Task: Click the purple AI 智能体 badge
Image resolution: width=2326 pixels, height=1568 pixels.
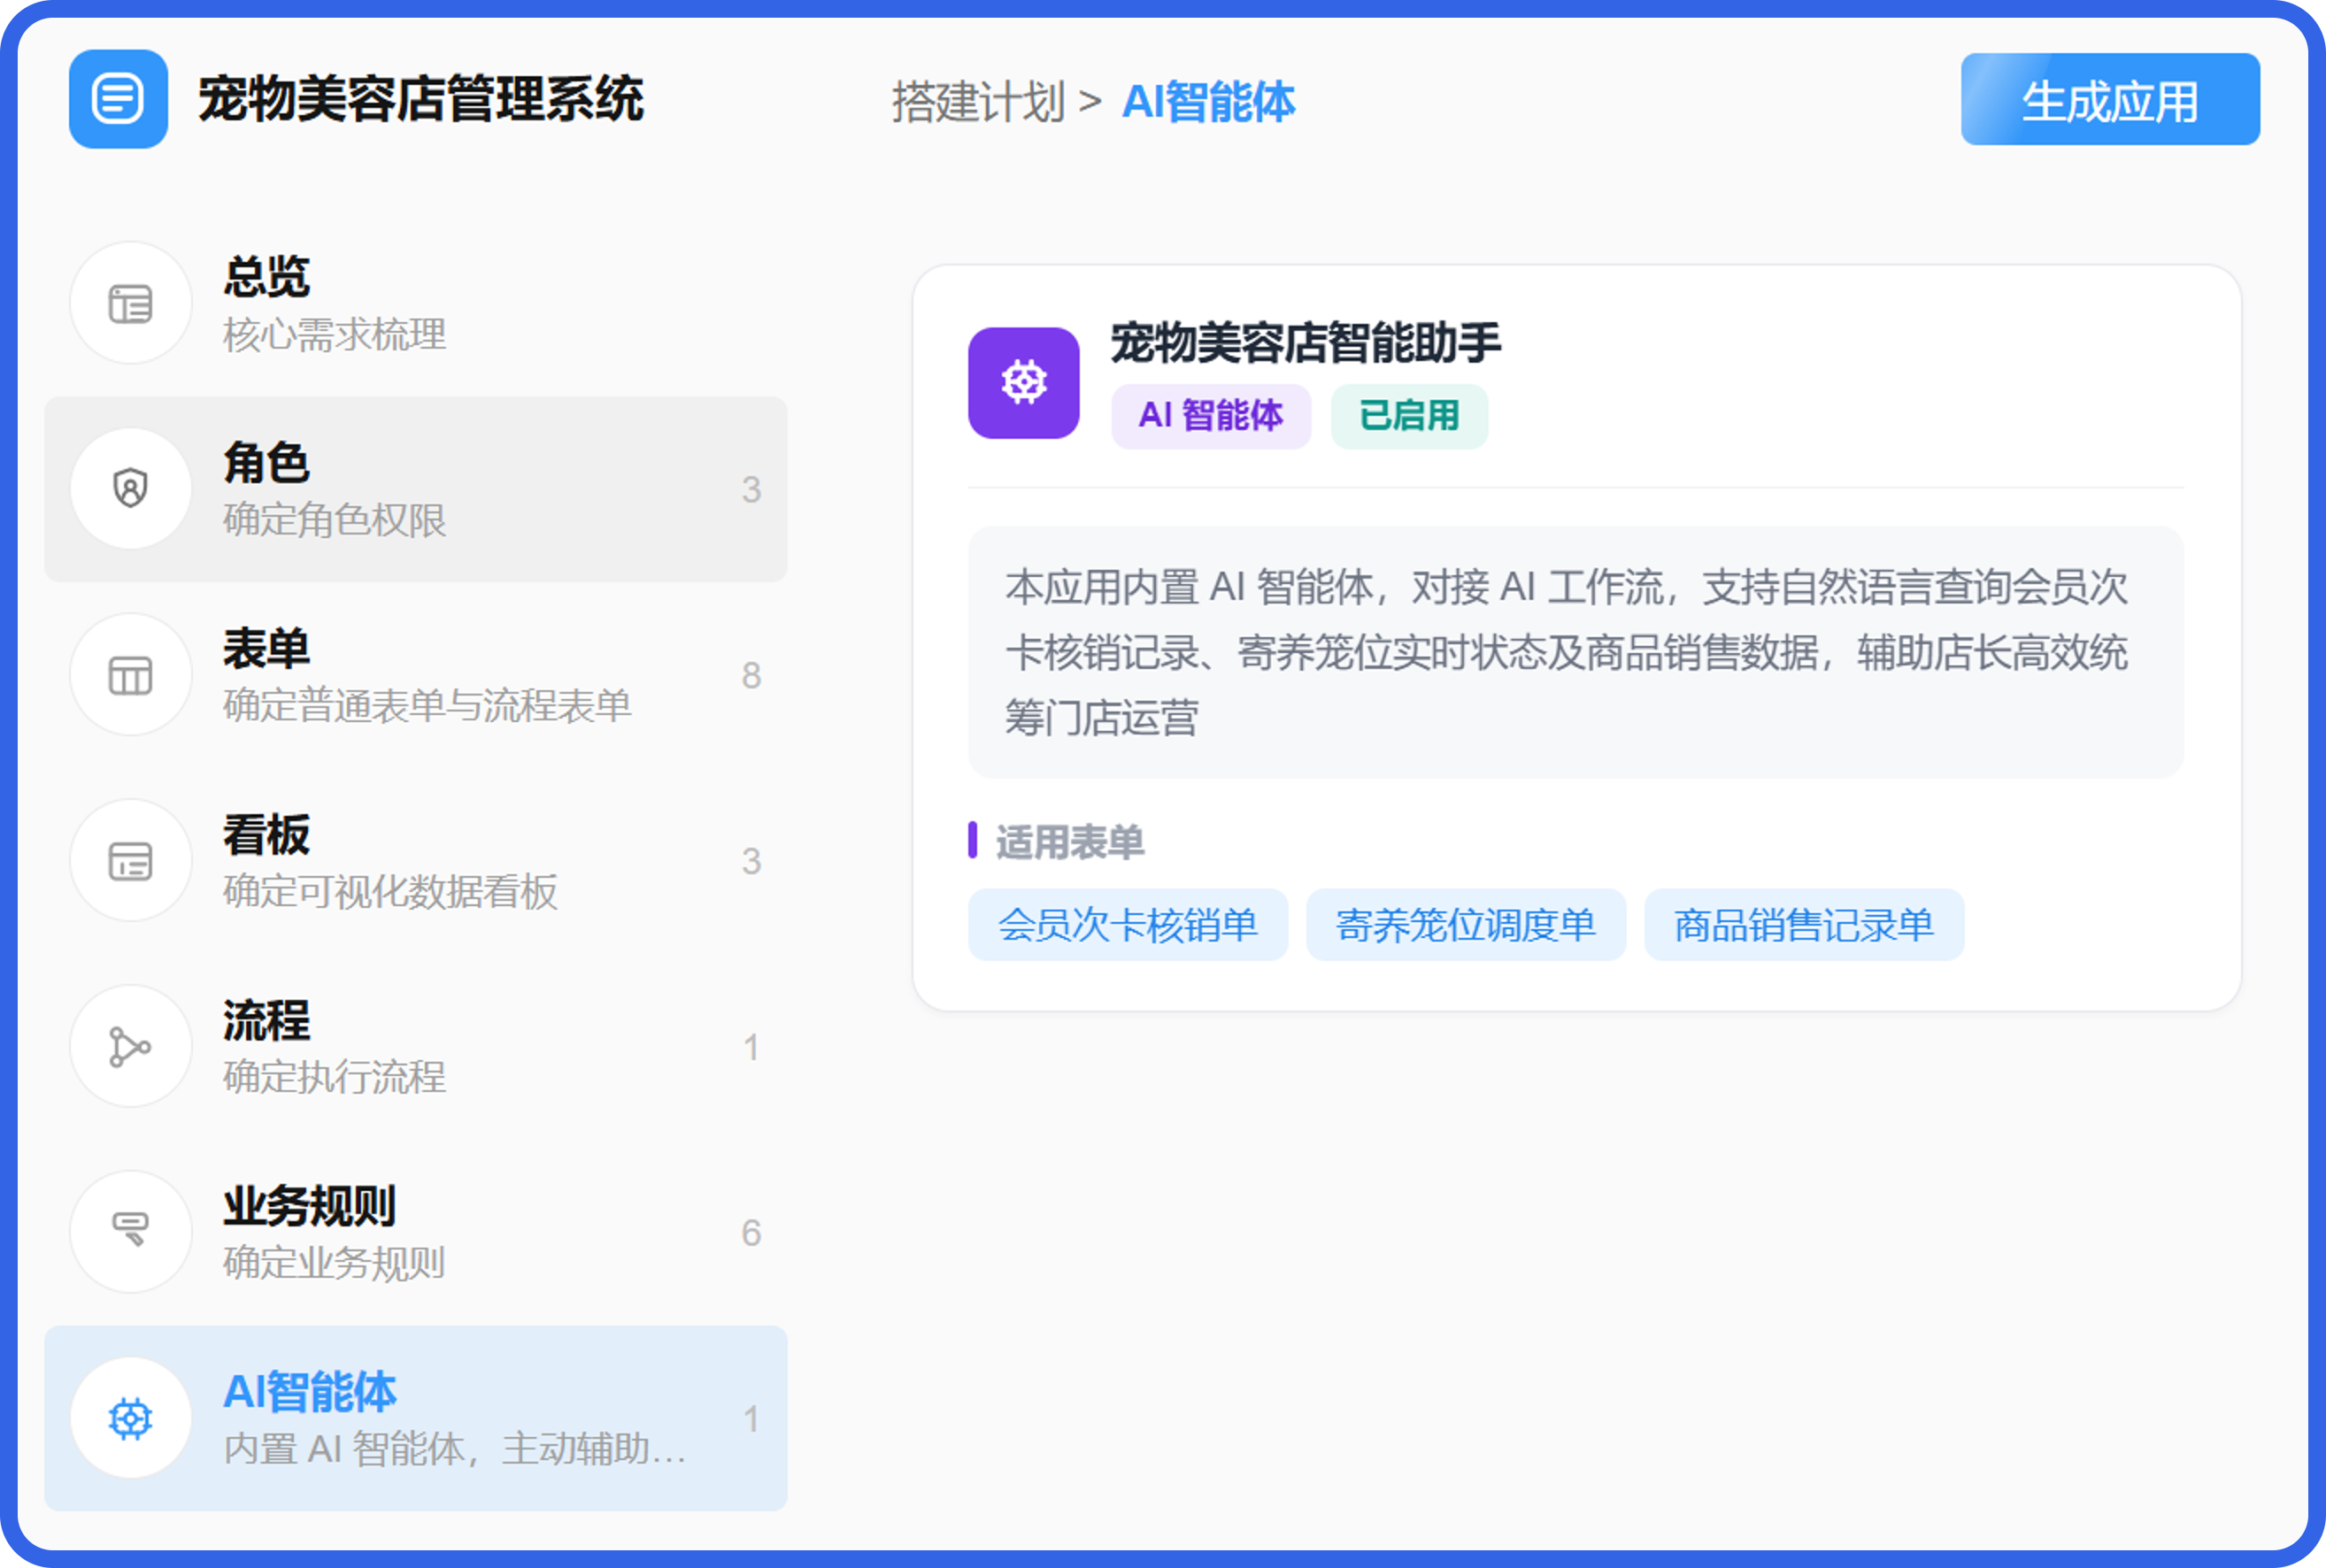Action: 1211,416
